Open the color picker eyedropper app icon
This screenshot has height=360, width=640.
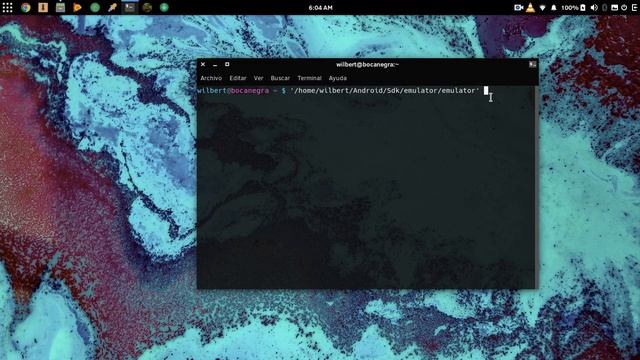pyautogui.click(x=112, y=7)
